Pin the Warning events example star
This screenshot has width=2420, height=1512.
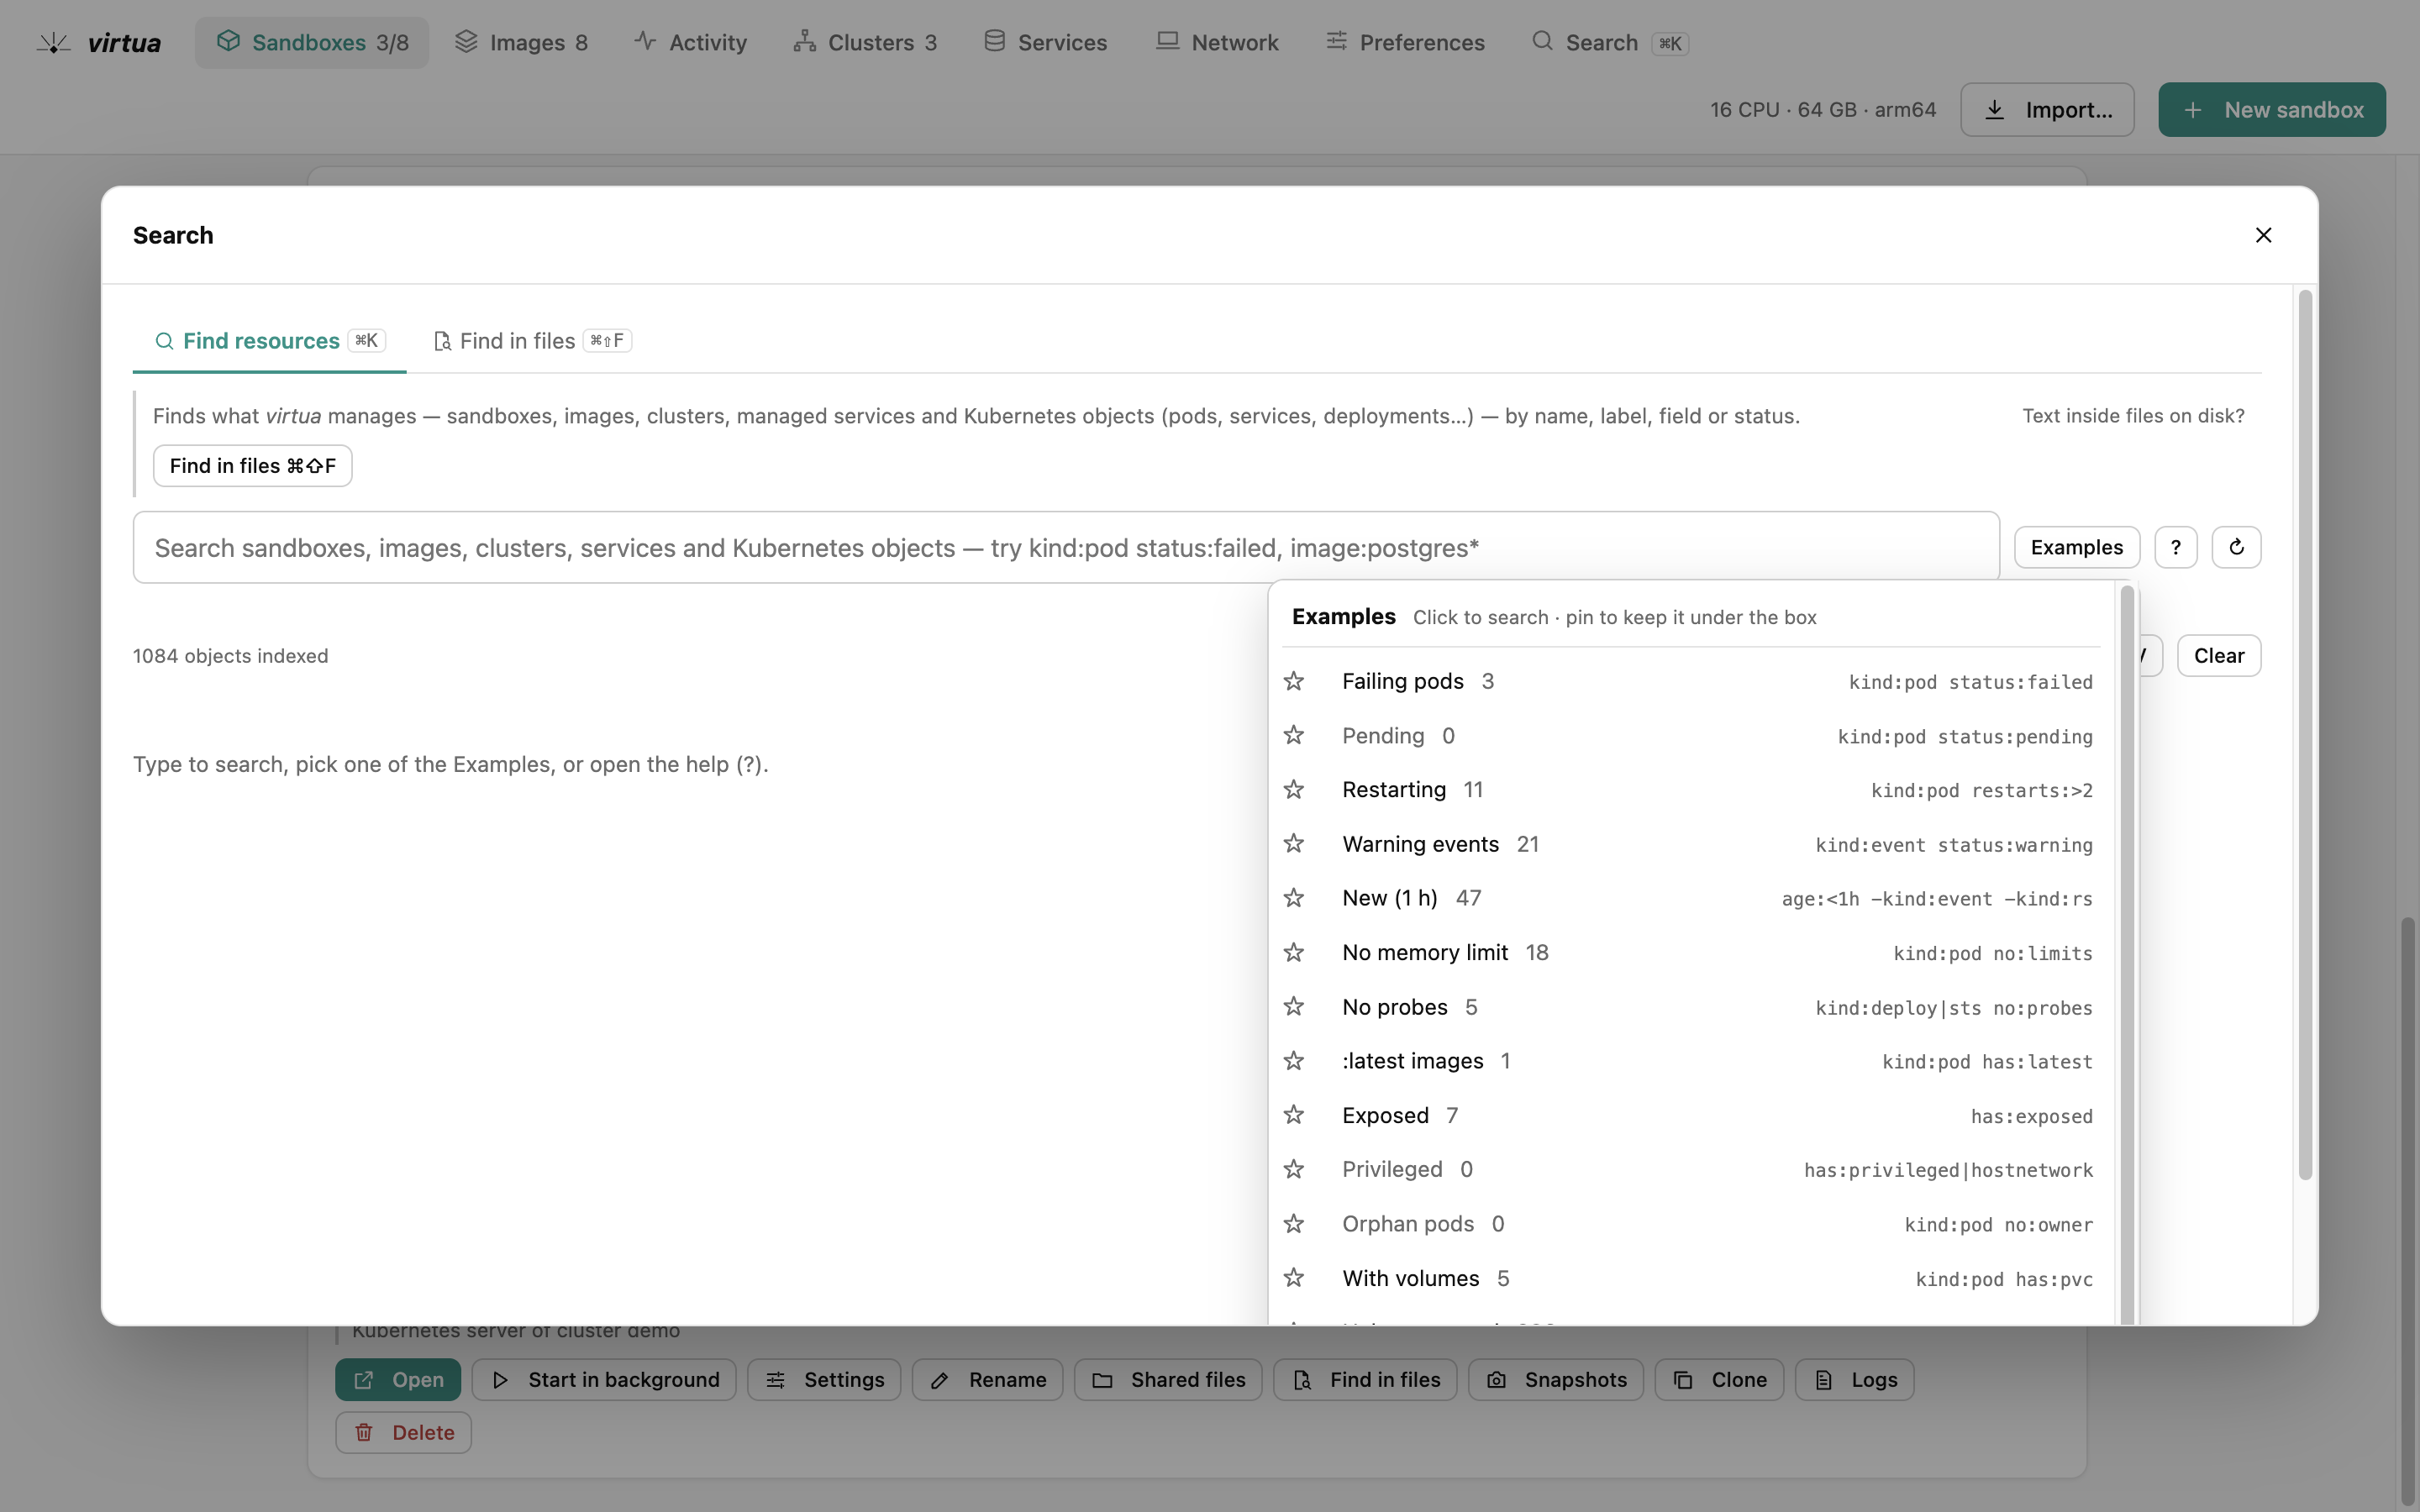[1294, 843]
